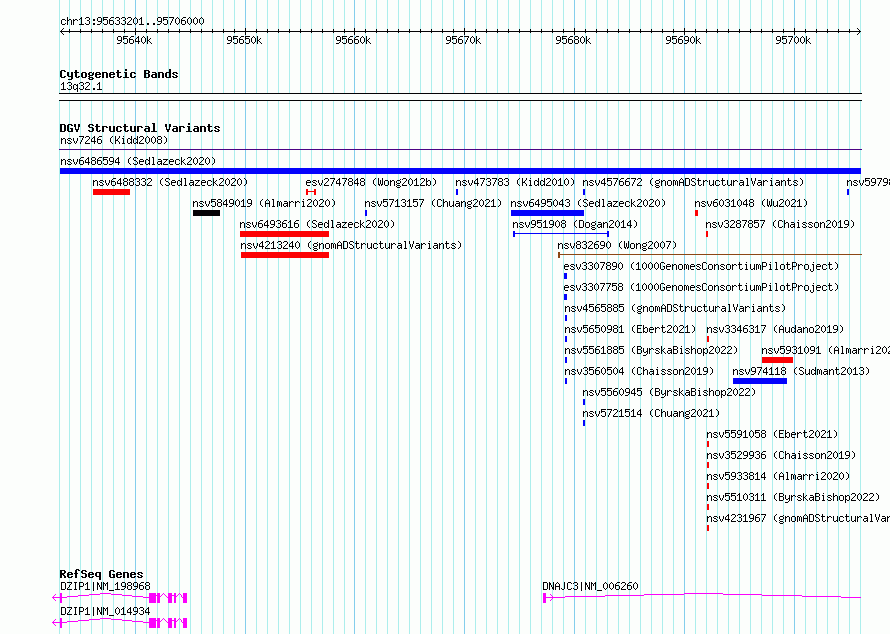Open nsv5650981 (Ebert2021) label
The height and width of the screenshot is (634, 890).
pyautogui.click(x=630, y=329)
